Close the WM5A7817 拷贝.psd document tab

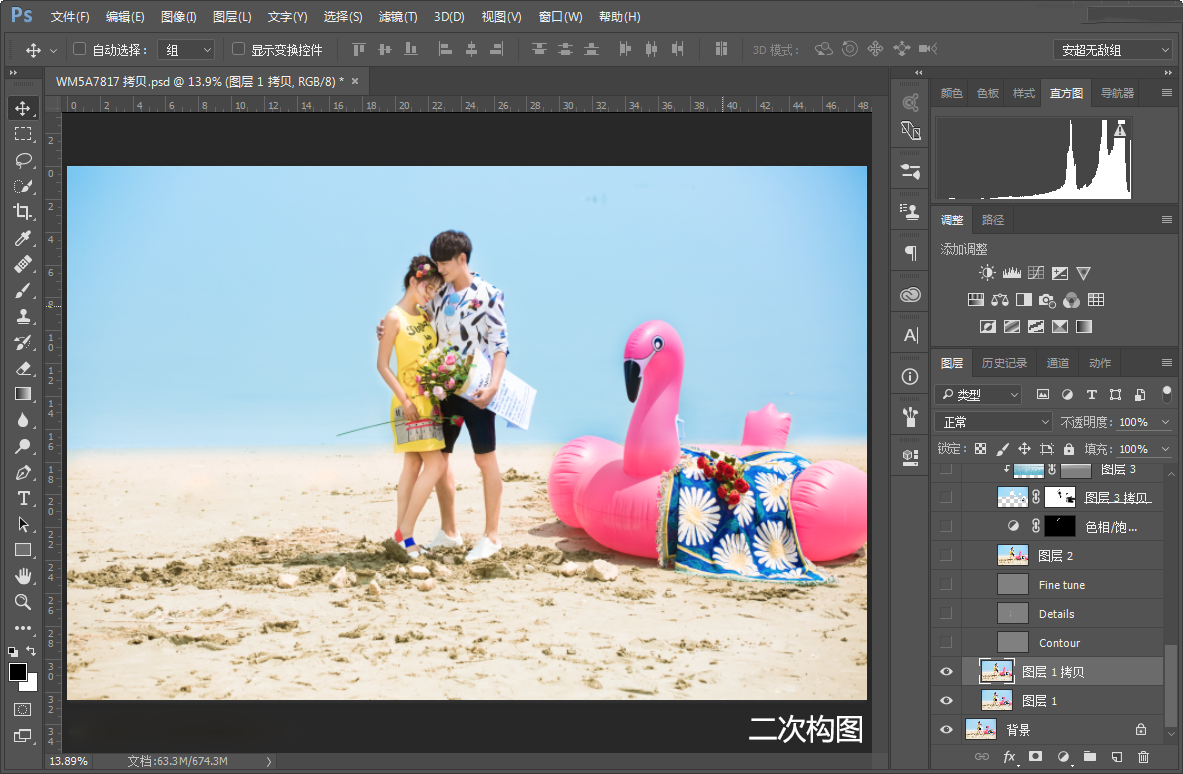coord(355,81)
